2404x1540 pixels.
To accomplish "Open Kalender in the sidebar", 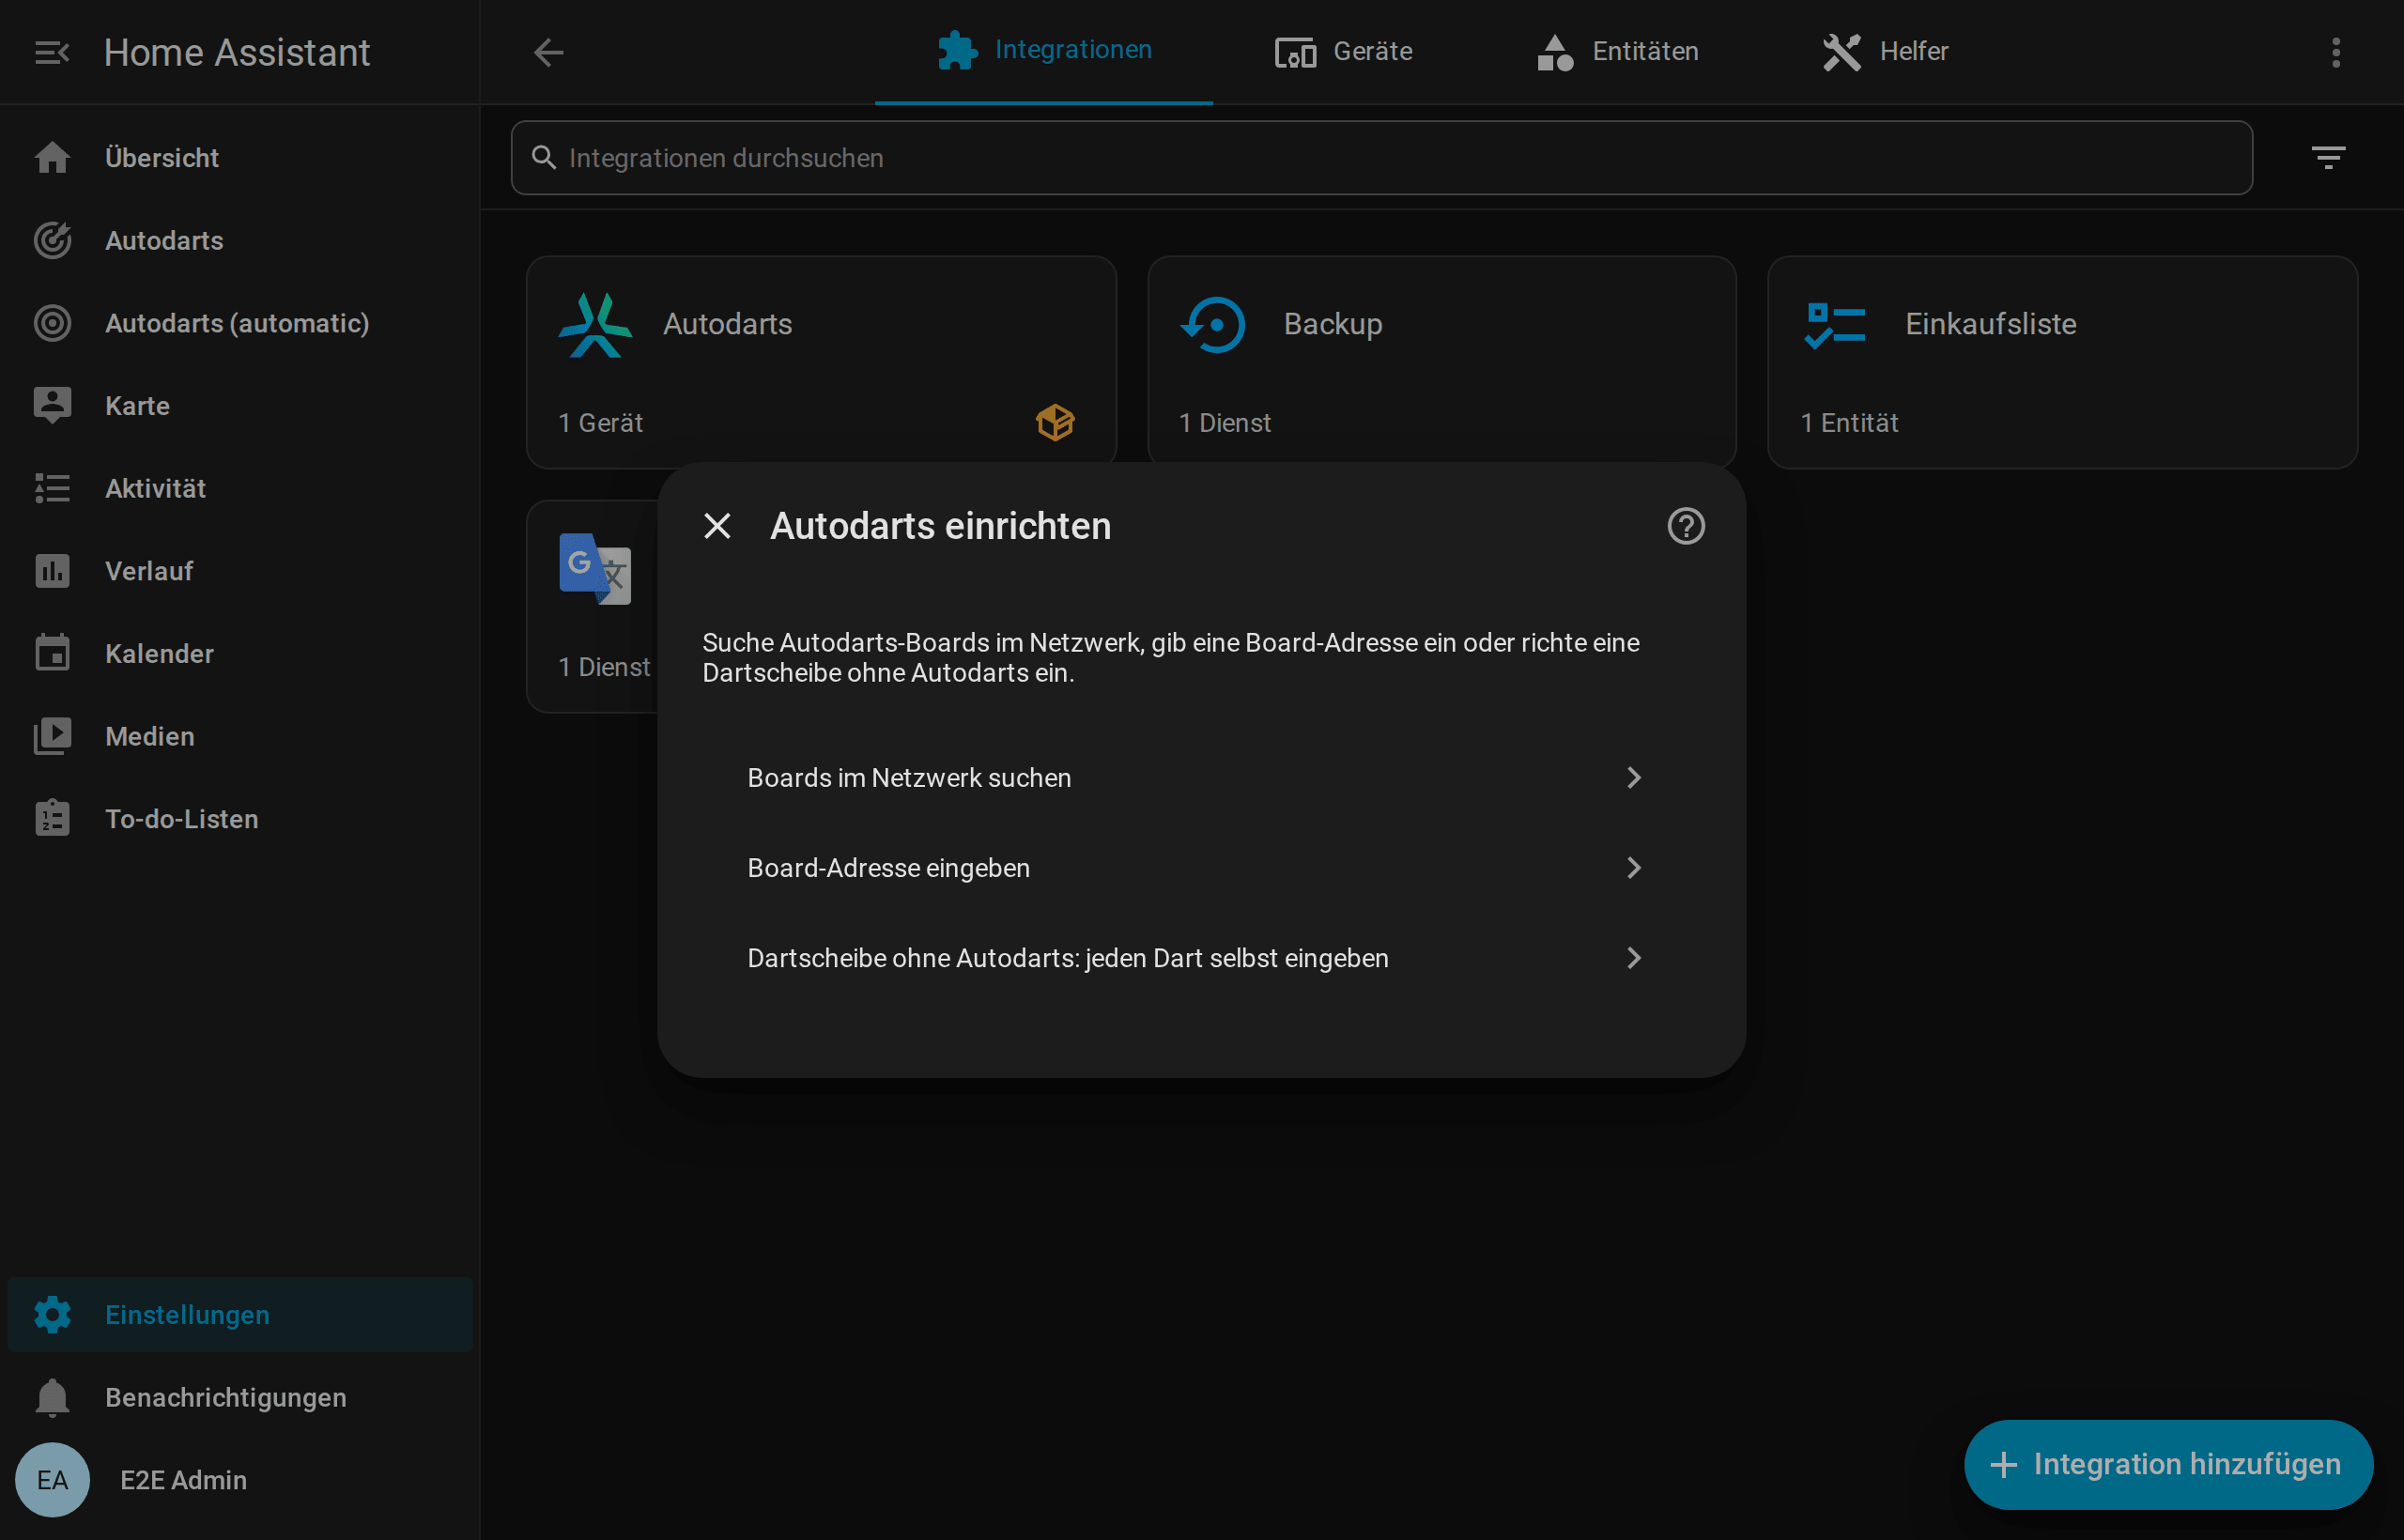I will click(x=240, y=654).
